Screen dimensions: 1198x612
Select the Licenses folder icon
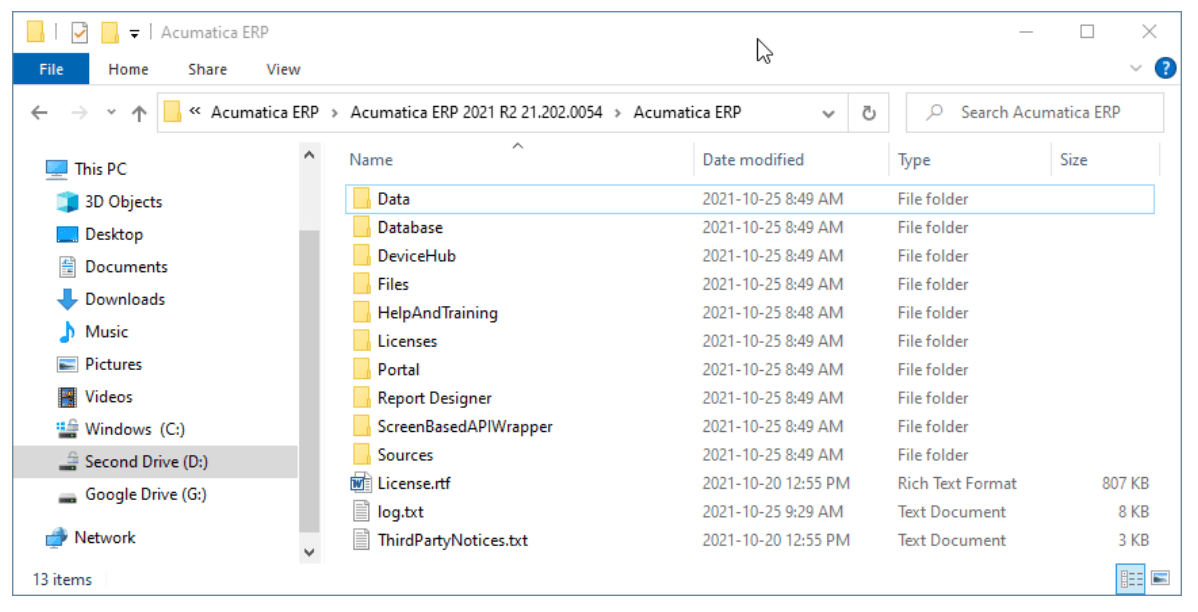tap(361, 341)
